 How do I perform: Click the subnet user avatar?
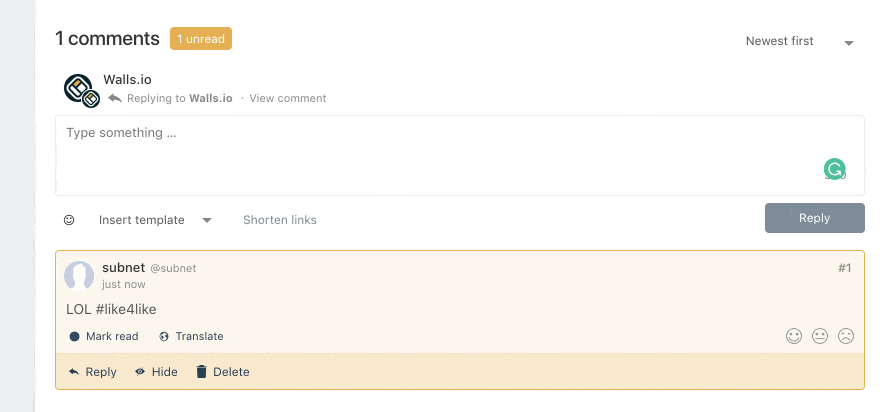pos(79,276)
